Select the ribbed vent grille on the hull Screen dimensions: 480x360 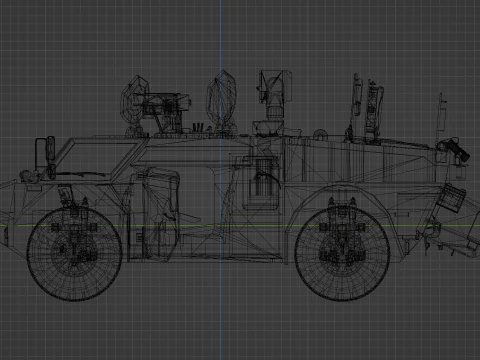tap(265, 177)
